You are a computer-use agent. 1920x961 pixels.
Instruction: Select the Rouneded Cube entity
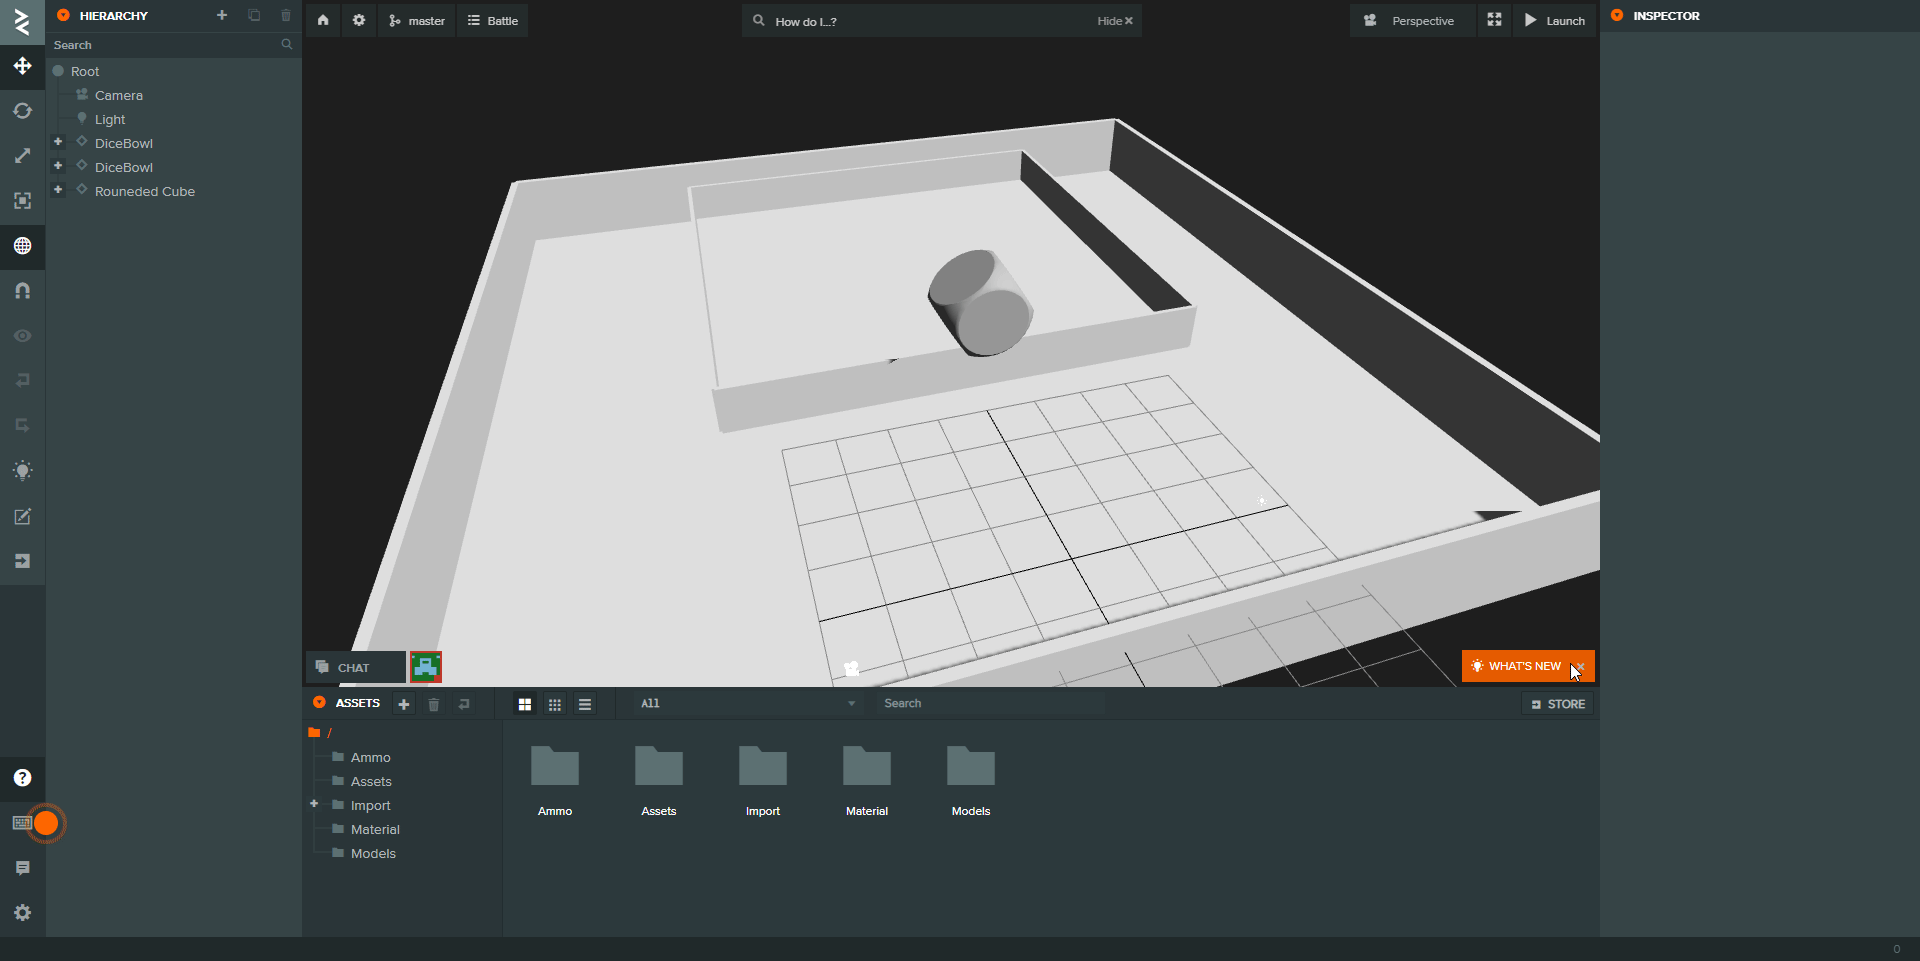(x=145, y=191)
